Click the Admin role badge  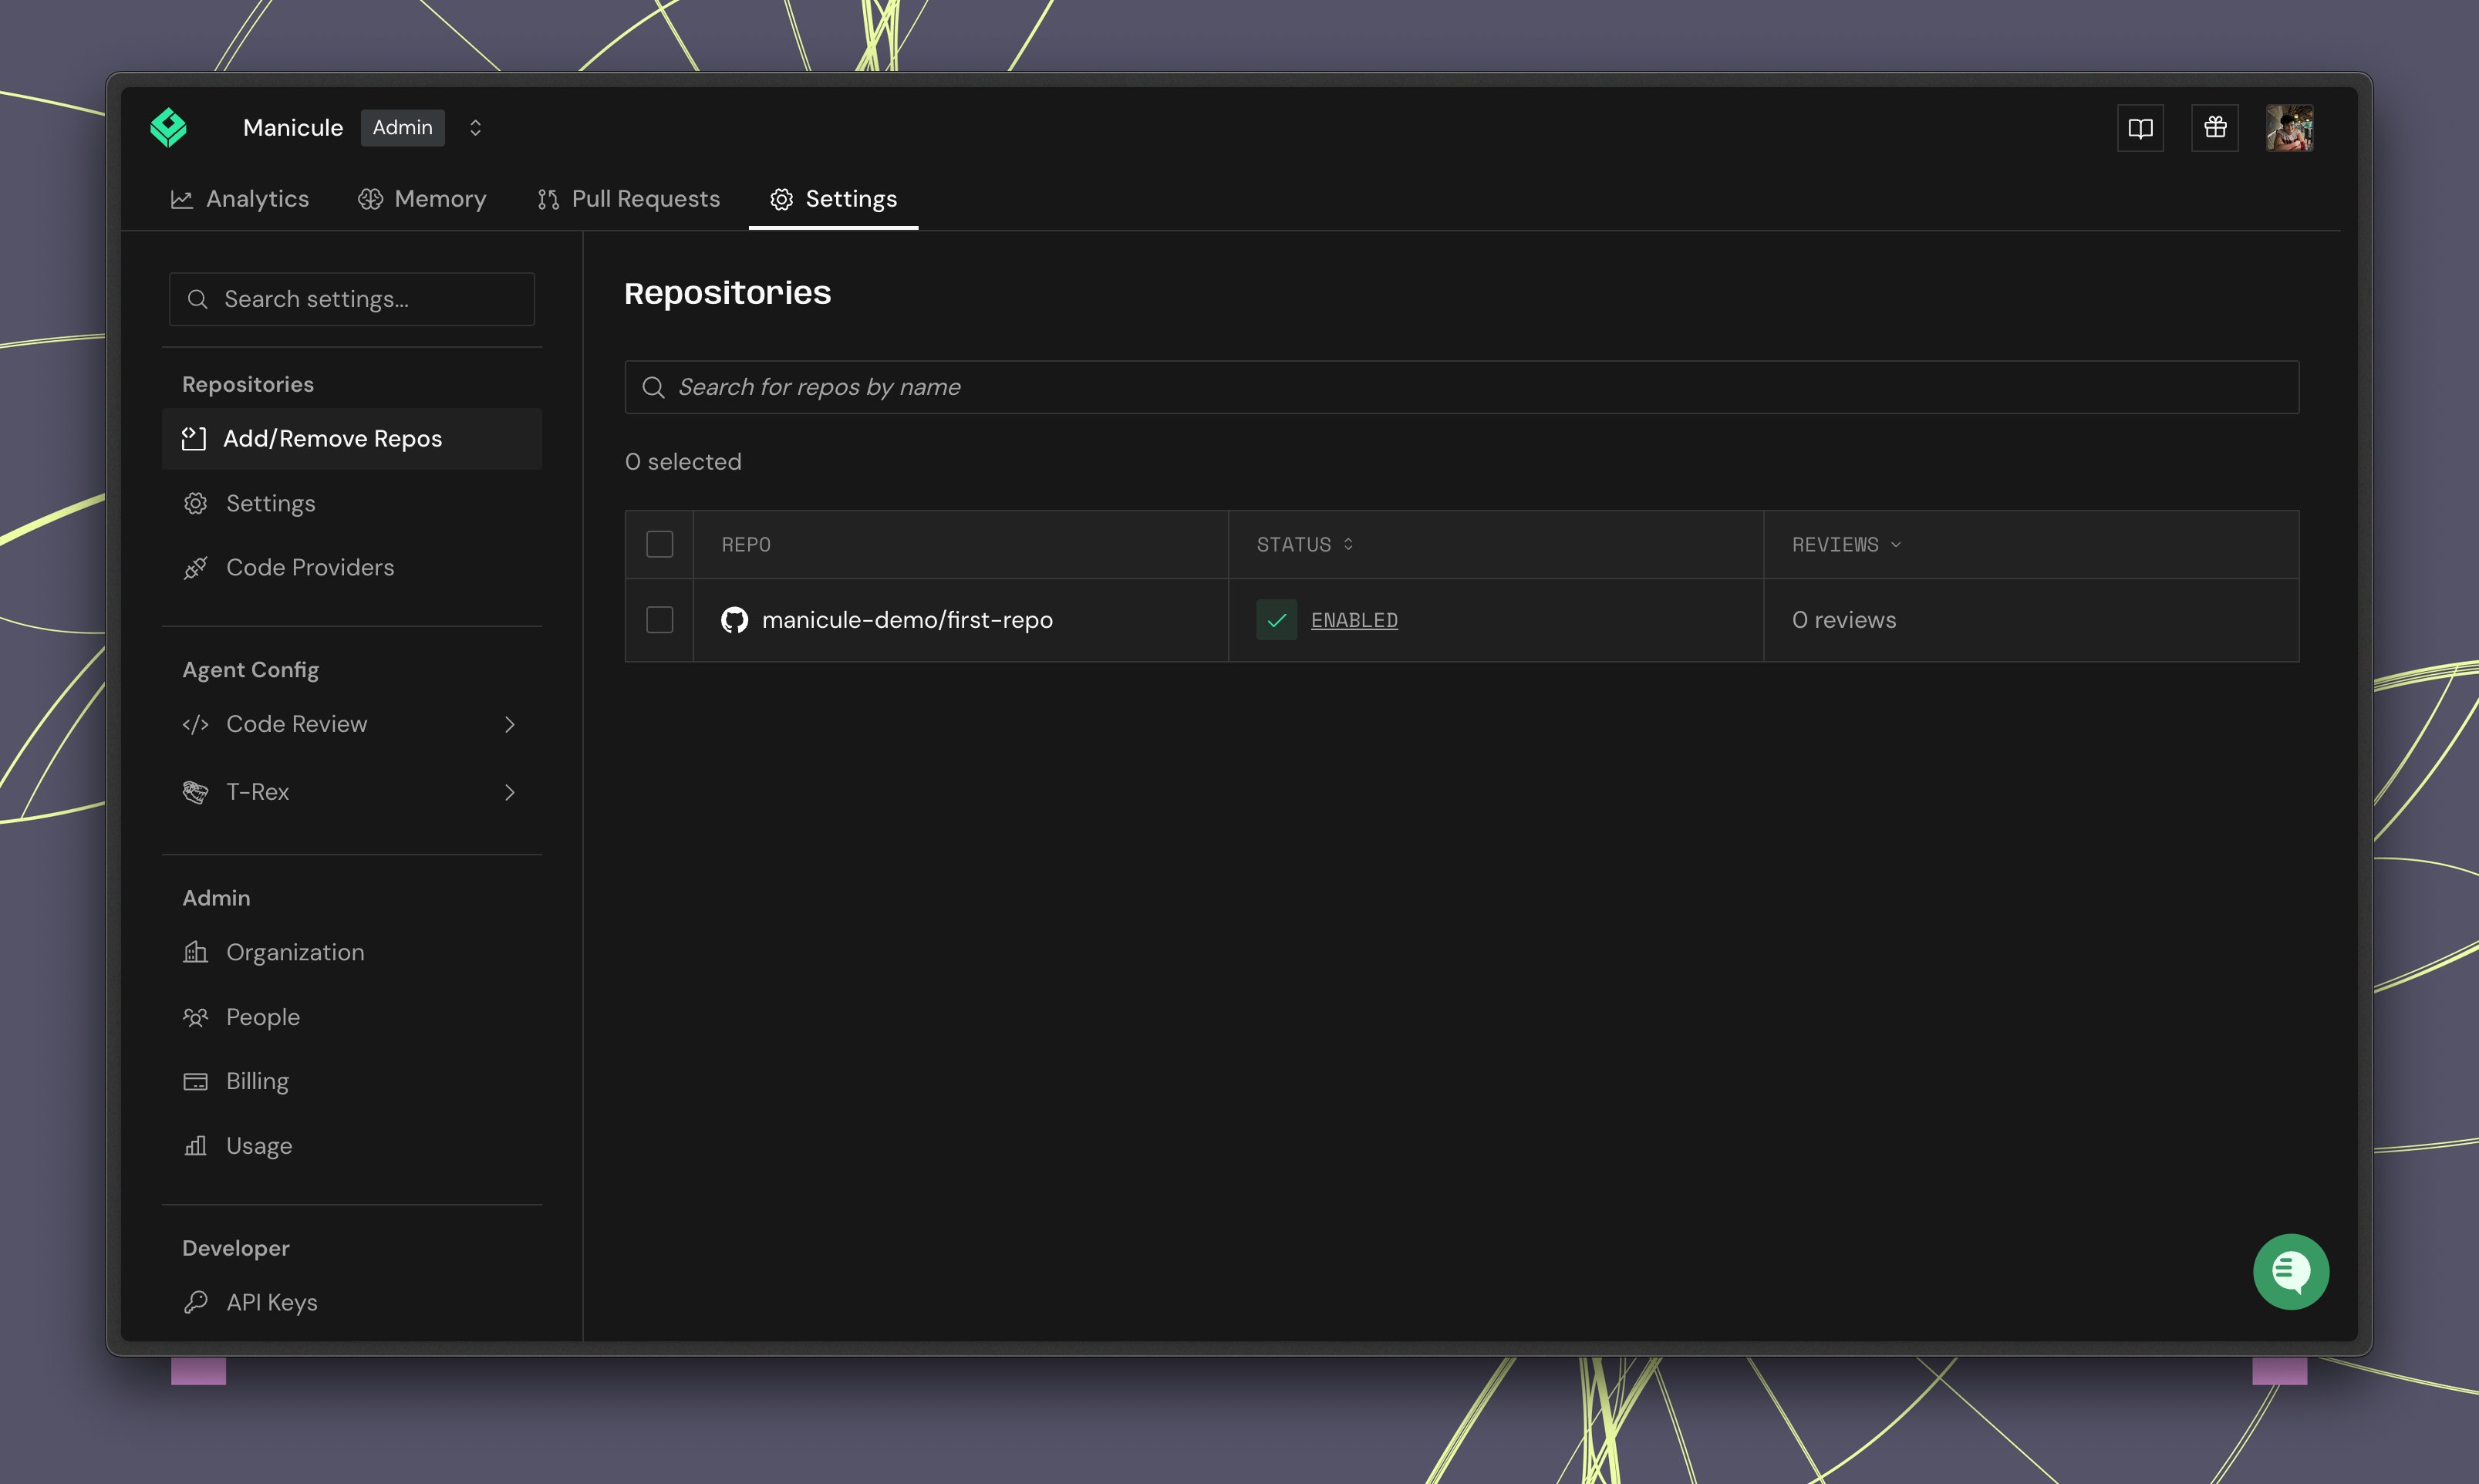tap(402, 128)
